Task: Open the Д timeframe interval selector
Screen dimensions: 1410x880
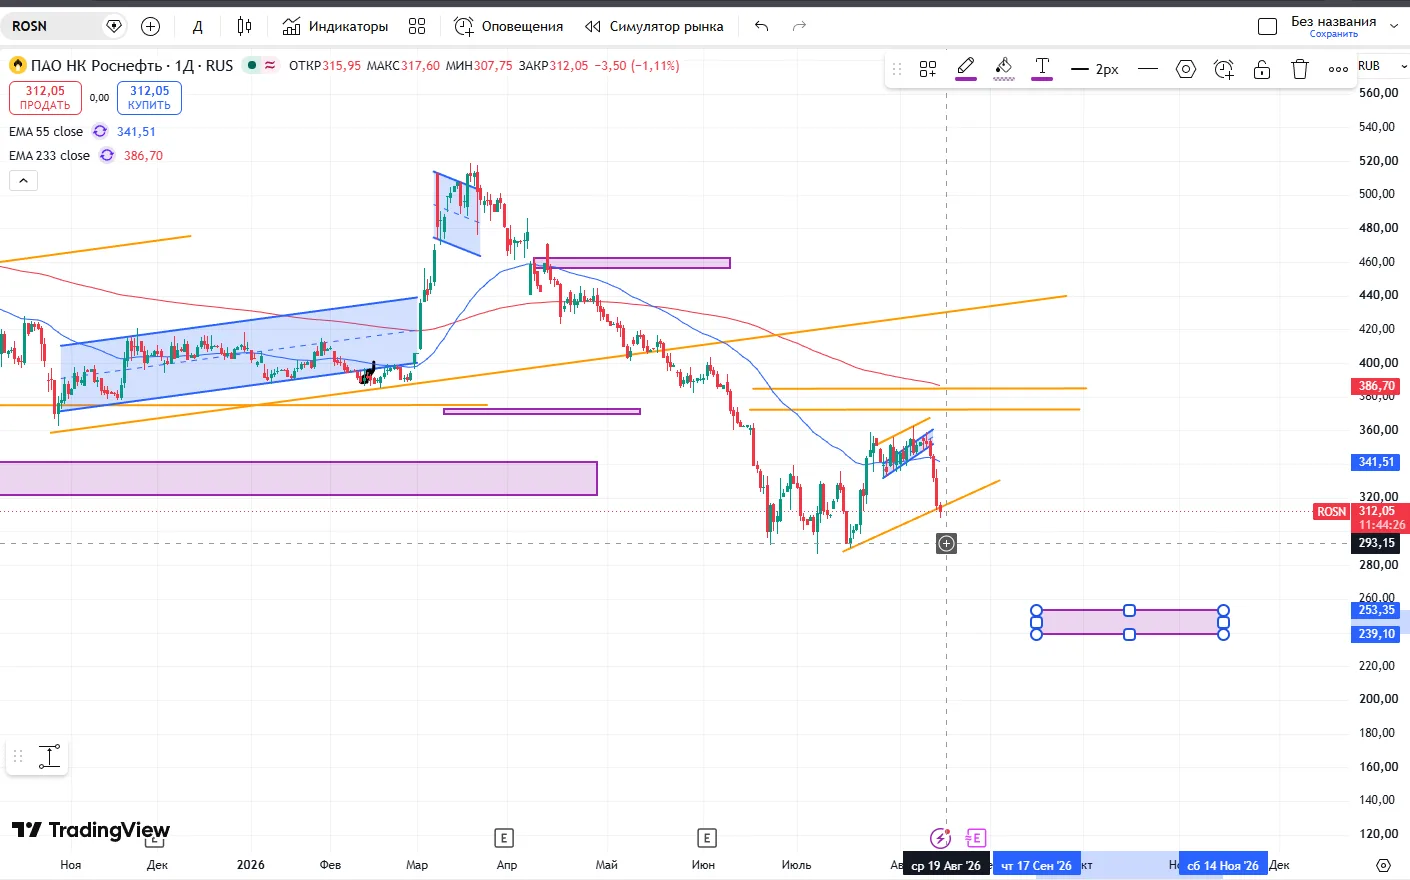Action: (x=198, y=26)
